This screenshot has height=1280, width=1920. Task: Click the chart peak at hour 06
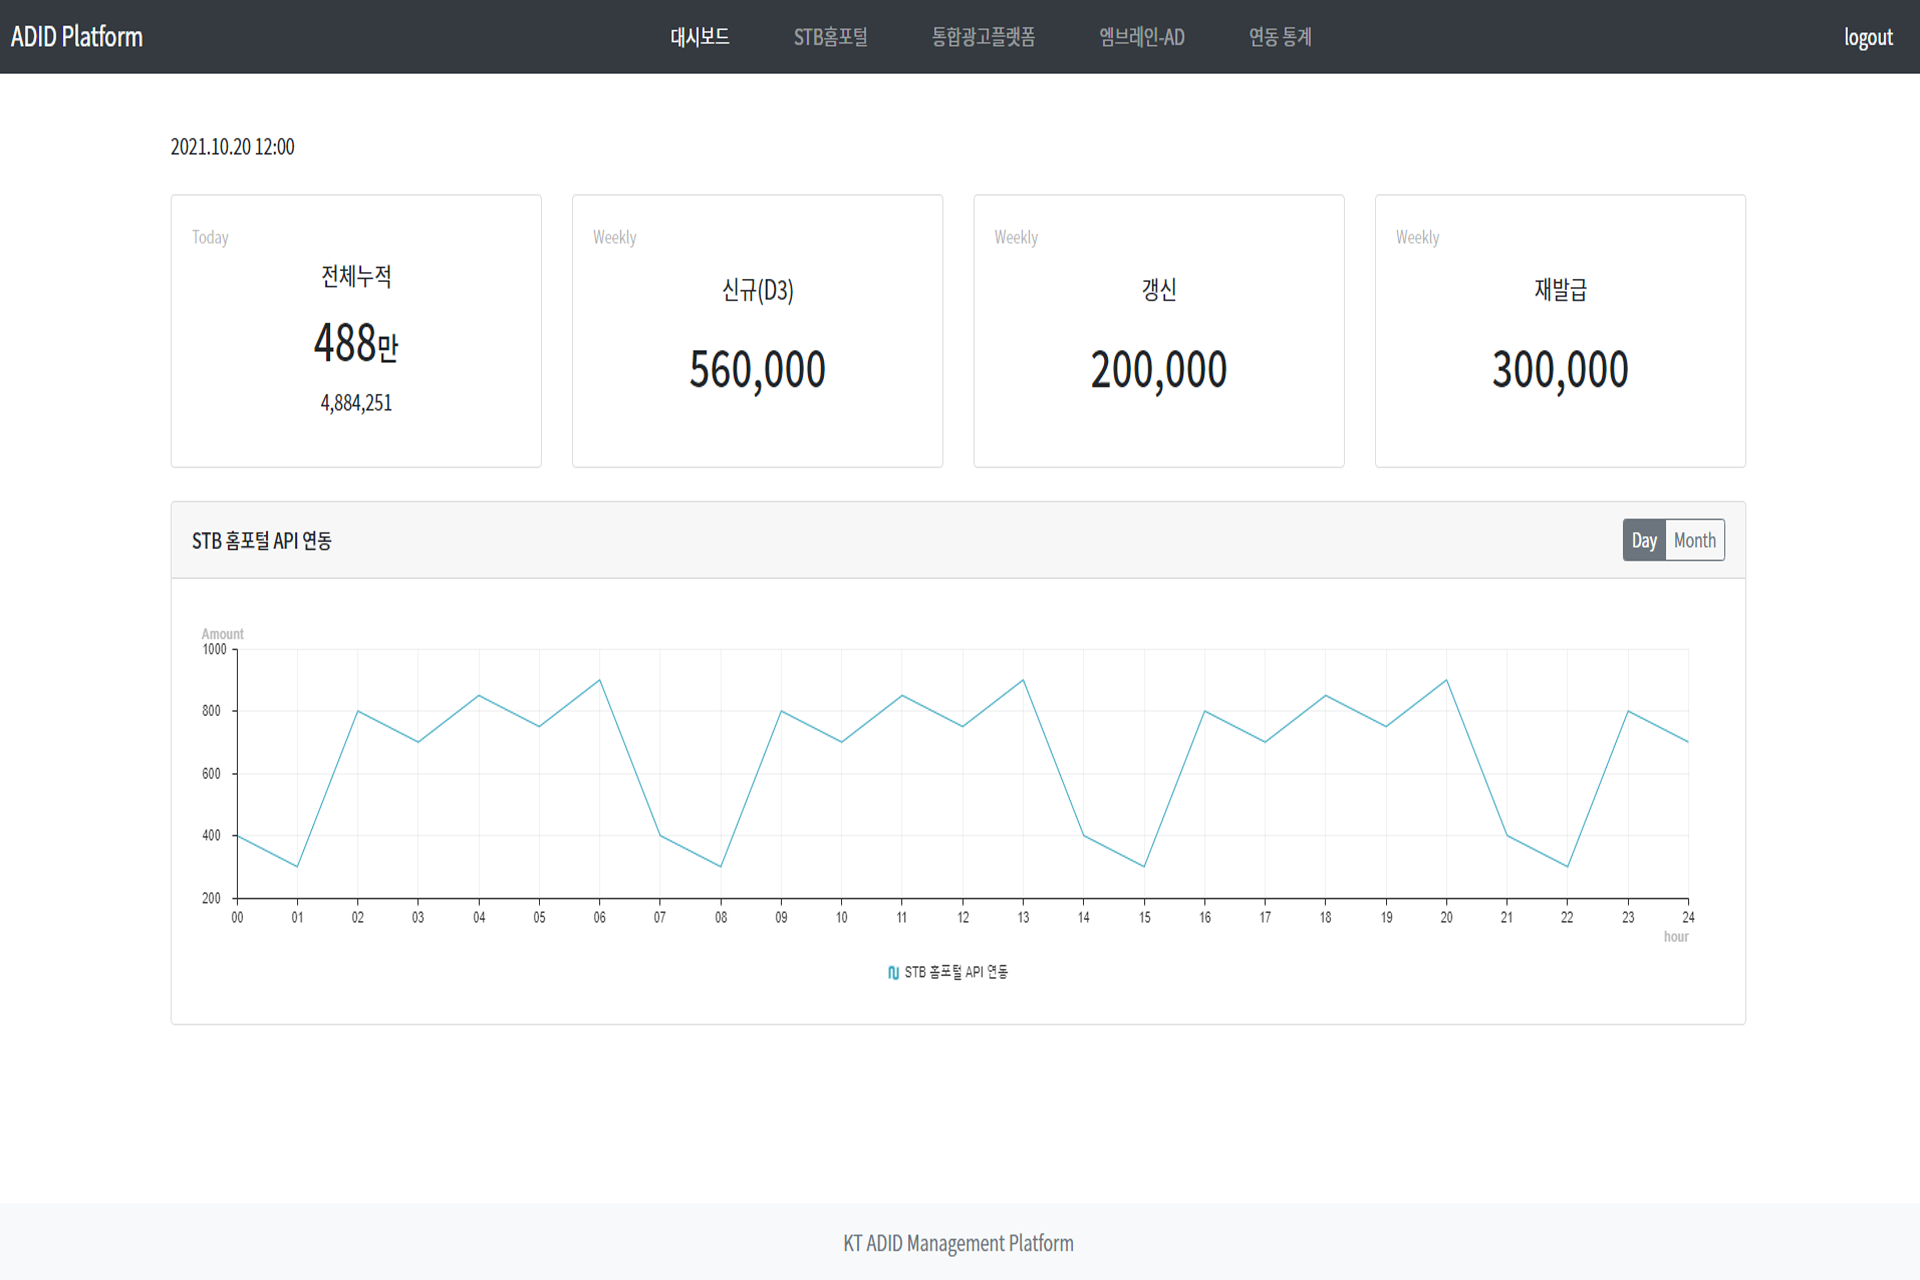[599, 680]
